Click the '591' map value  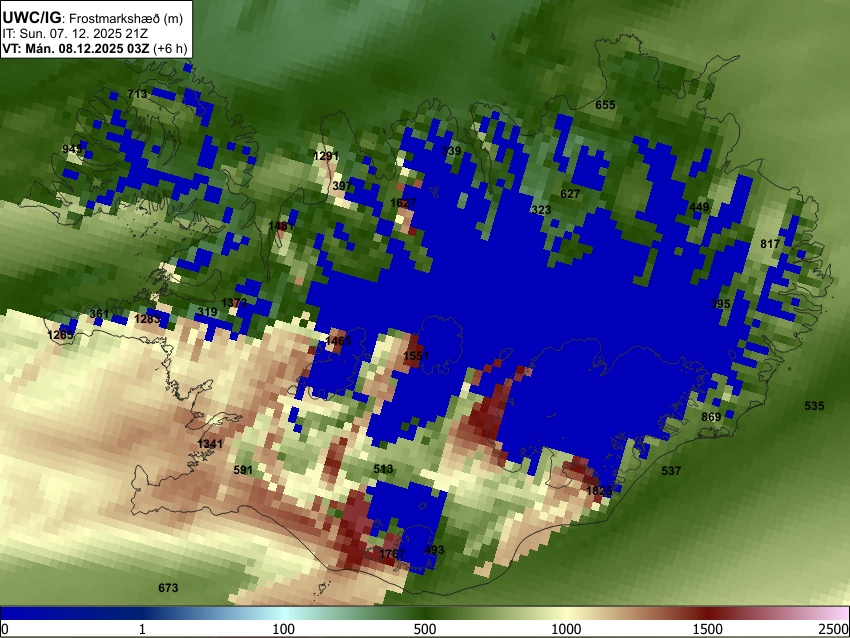(243, 469)
